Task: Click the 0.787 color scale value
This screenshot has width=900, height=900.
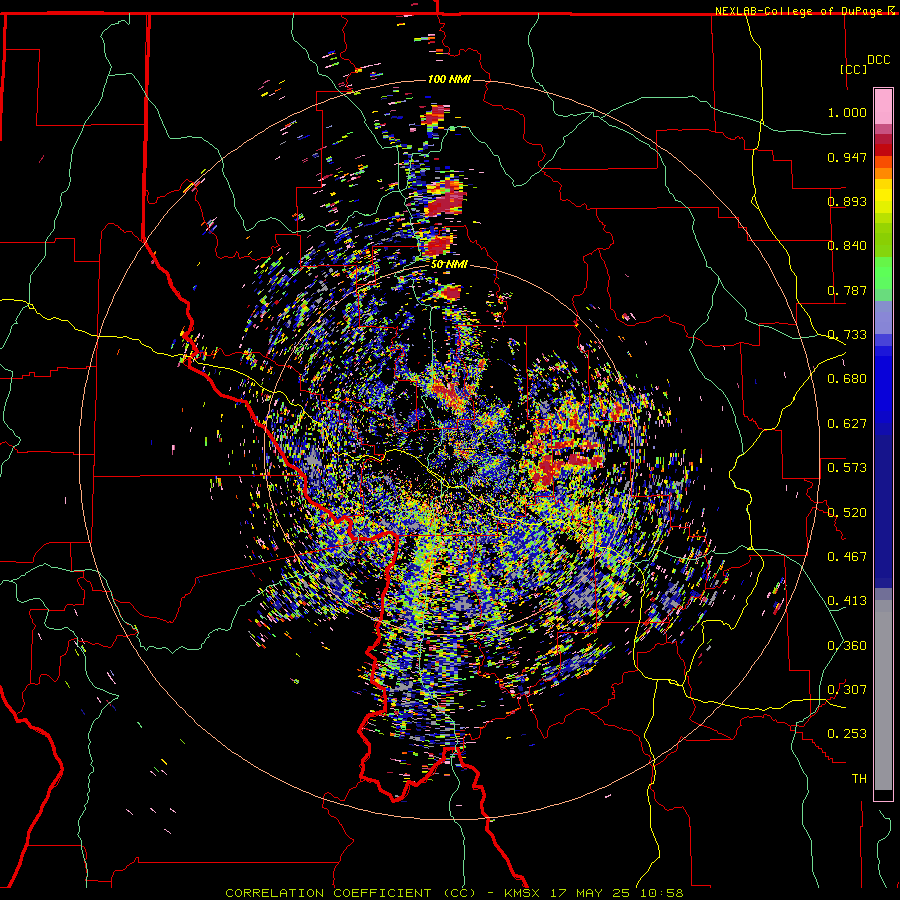Action: (847, 290)
